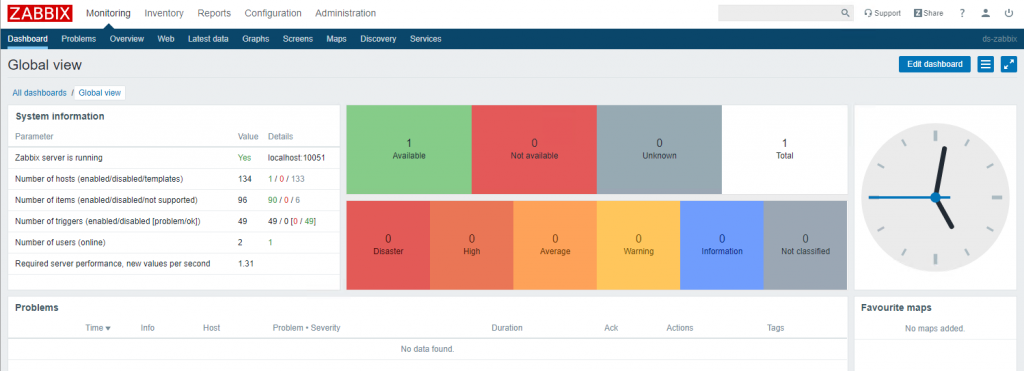Open the Discovery submenu
Image resolution: width=1024 pixels, height=371 pixels.
[378, 39]
